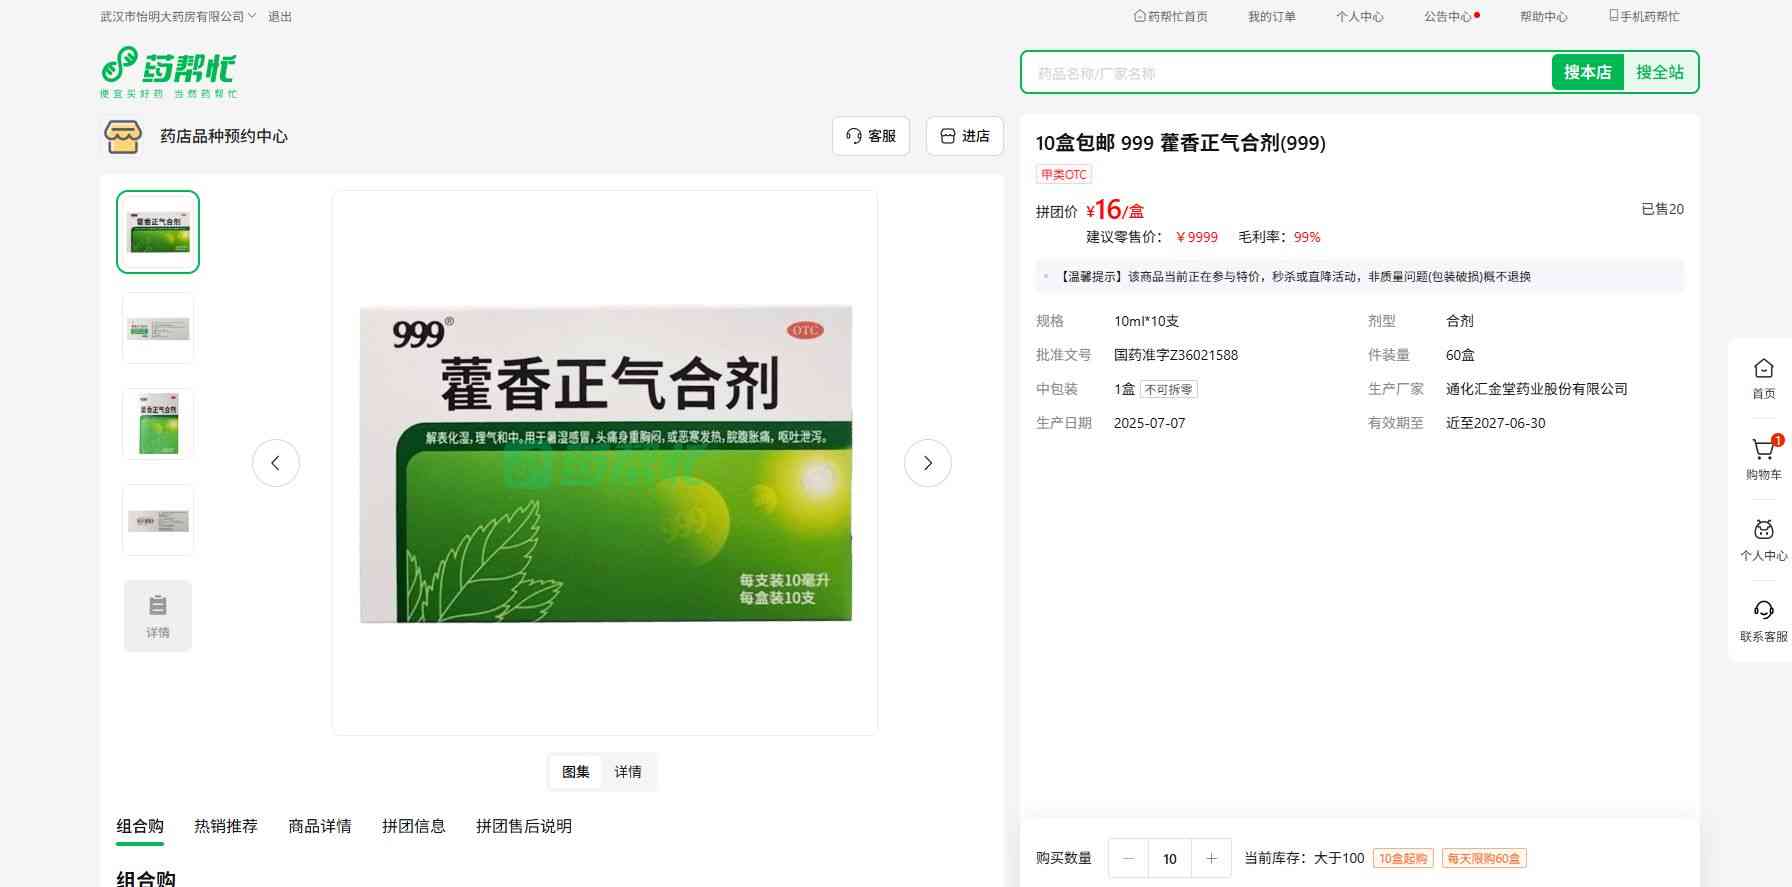1792x887 pixels.
Task: Increase purchase quantity with plus button
Action: tap(1211, 858)
